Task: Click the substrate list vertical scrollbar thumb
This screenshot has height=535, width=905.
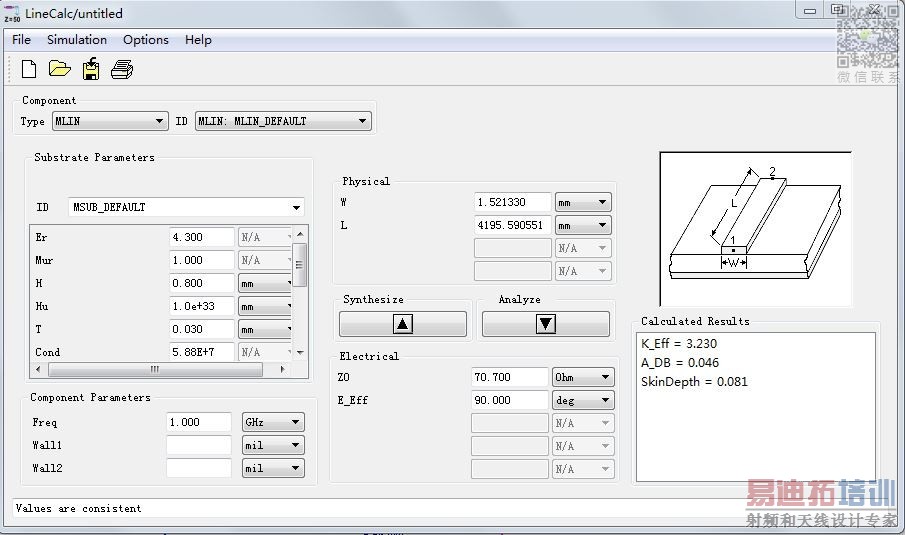Action: pyautogui.click(x=300, y=265)
